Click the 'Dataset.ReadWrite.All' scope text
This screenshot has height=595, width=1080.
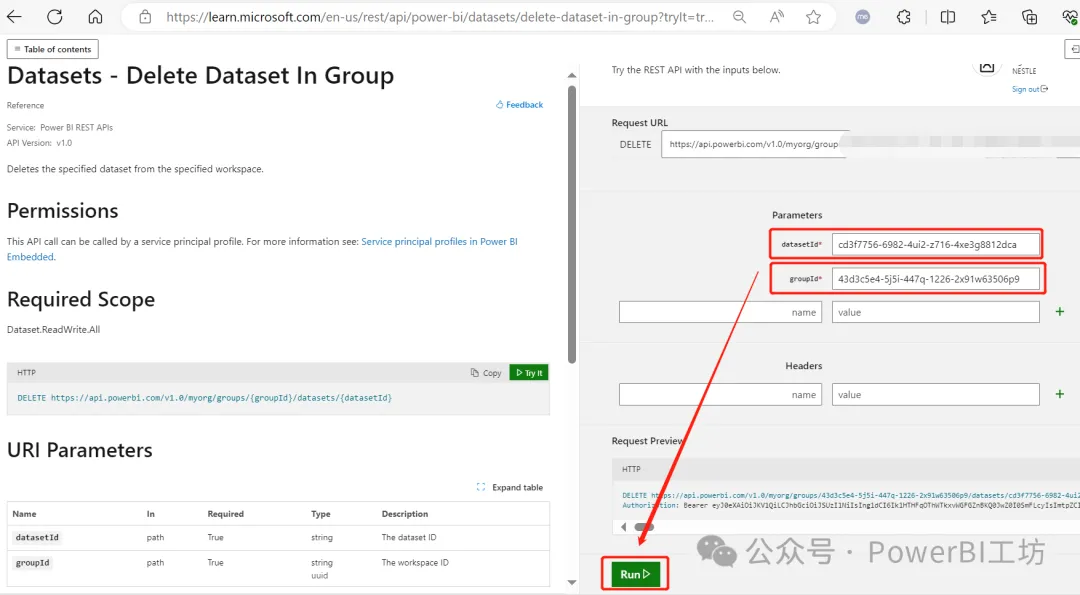point(54,329)
